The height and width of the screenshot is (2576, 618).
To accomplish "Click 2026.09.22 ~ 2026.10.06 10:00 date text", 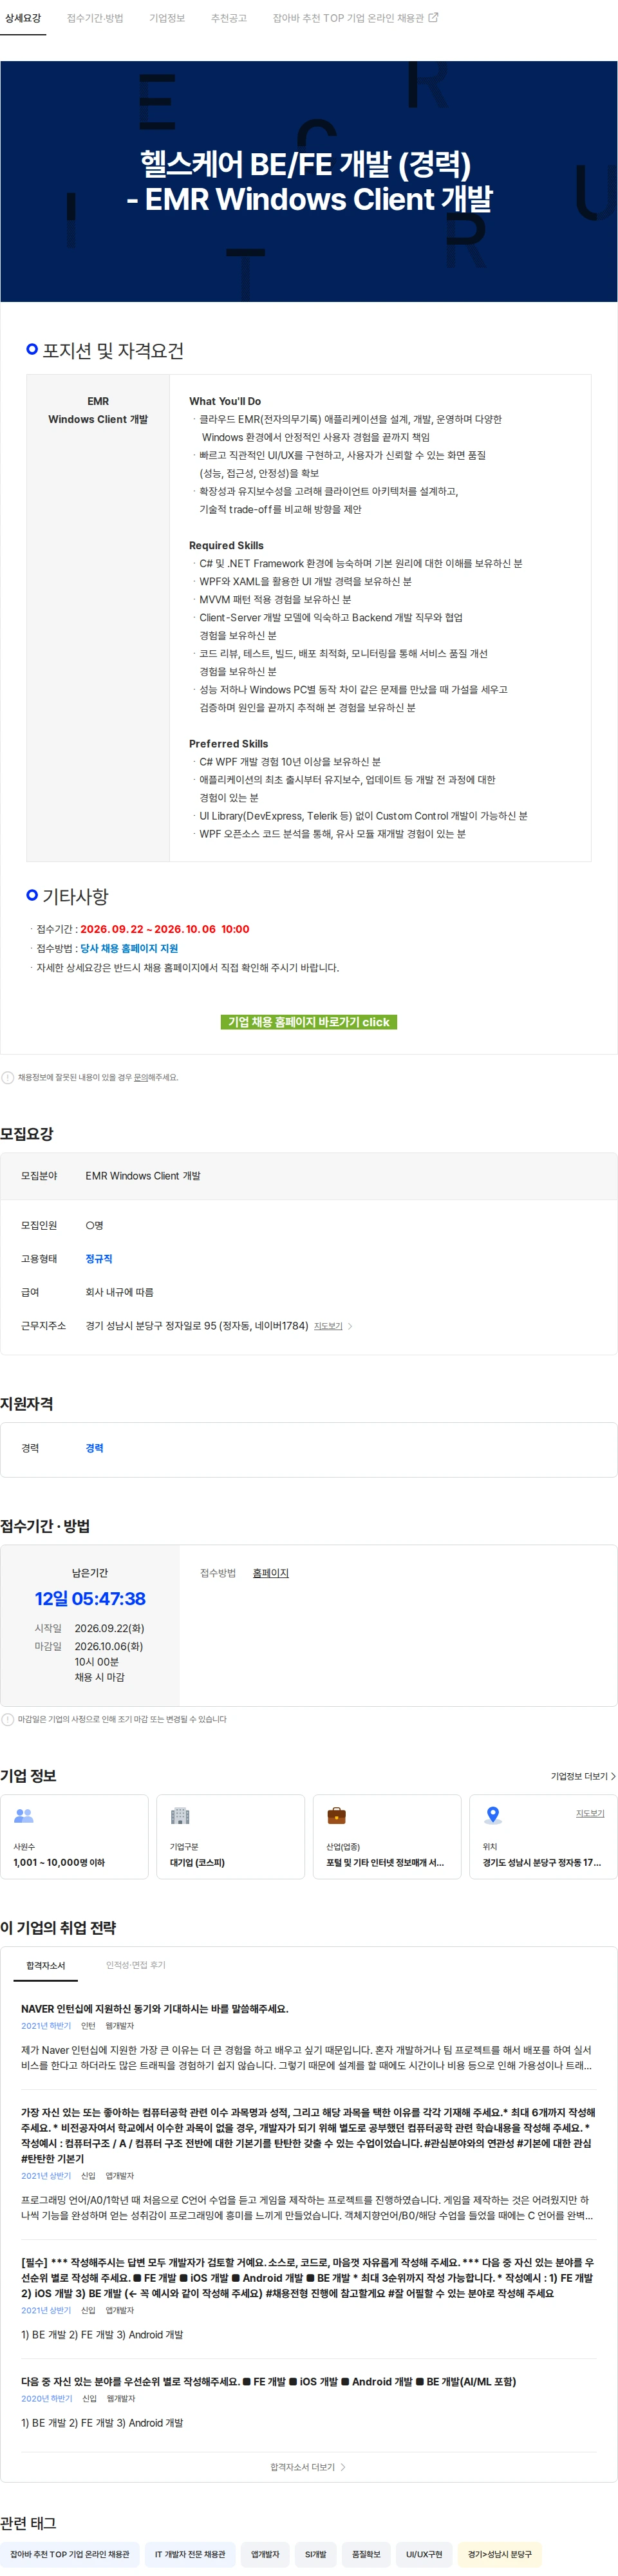I will click(x=165, y=929).
